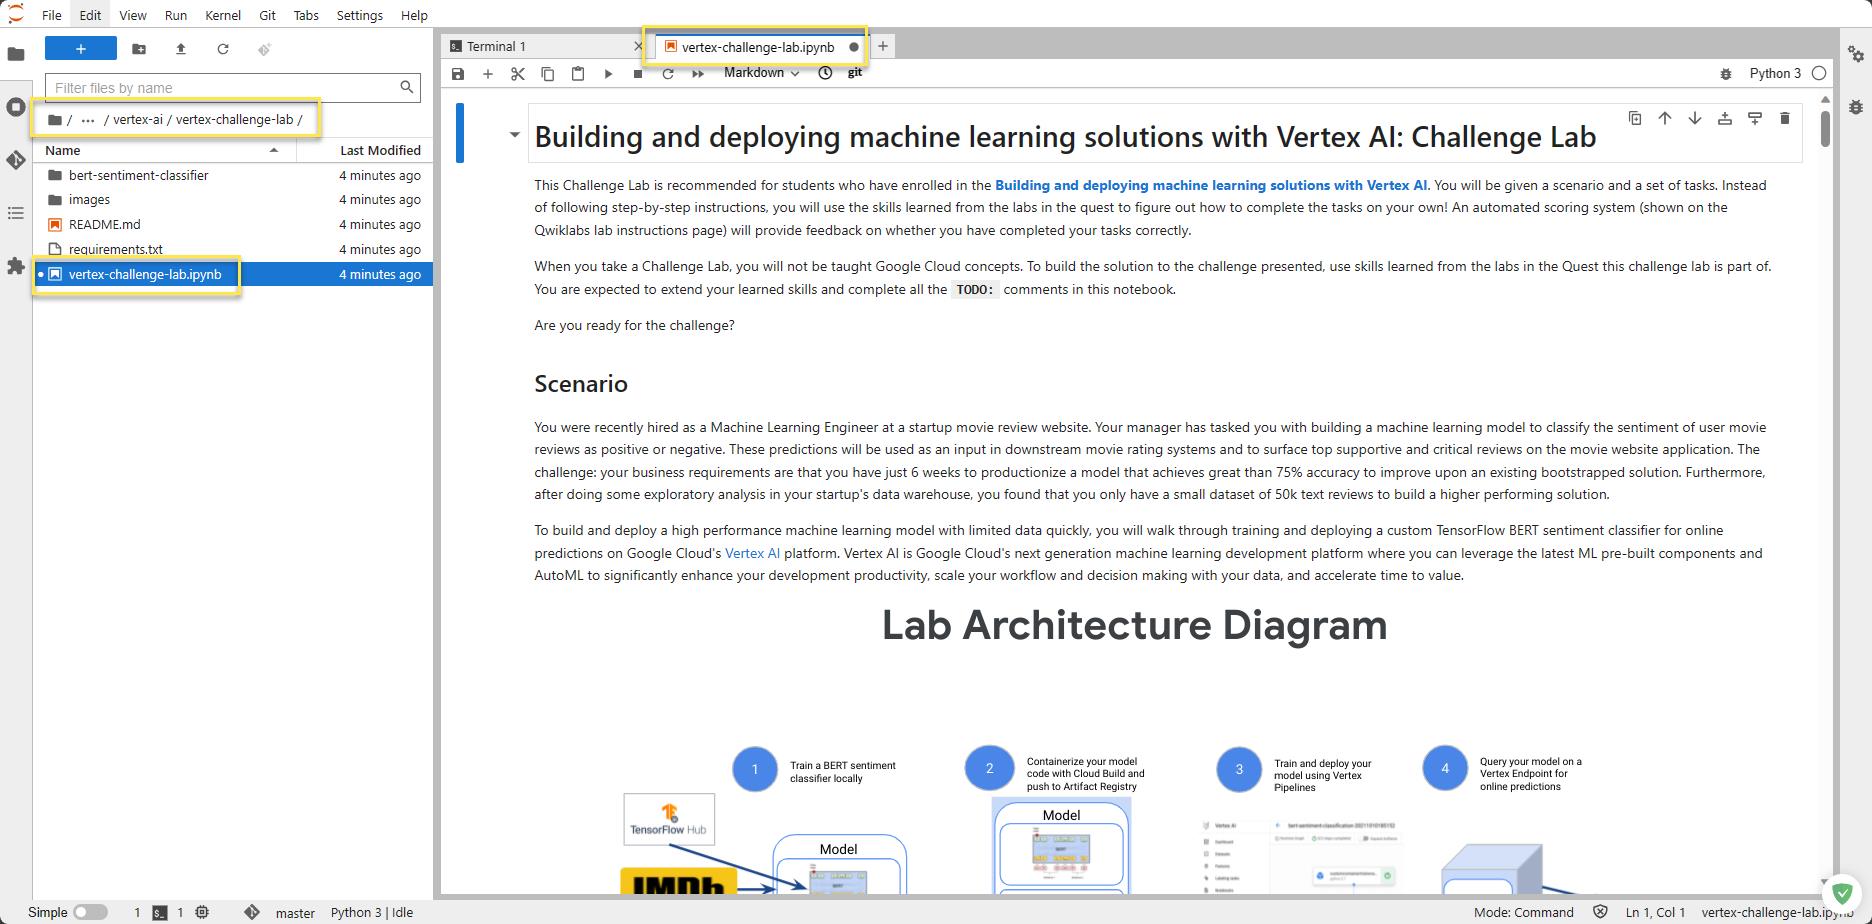1872x924 pixels.
Task: Open the Kernel menu
Action: tap(222, 15)
